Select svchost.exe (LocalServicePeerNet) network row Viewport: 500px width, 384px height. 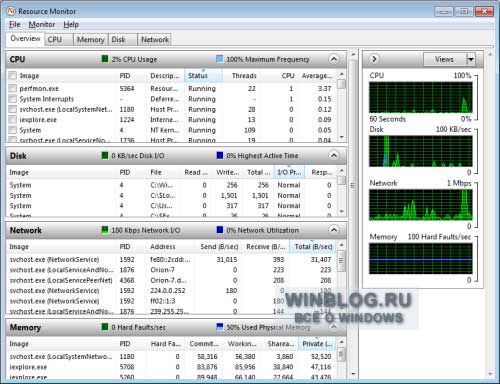[172, 280]
